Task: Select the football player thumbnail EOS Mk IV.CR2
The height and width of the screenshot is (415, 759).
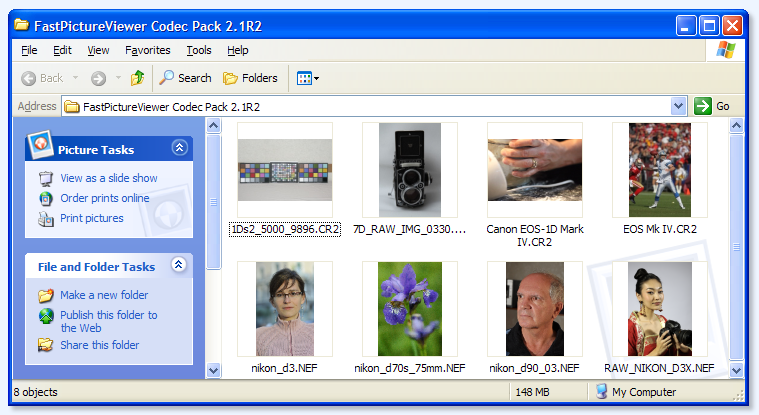Action: (x=660, y=170)
